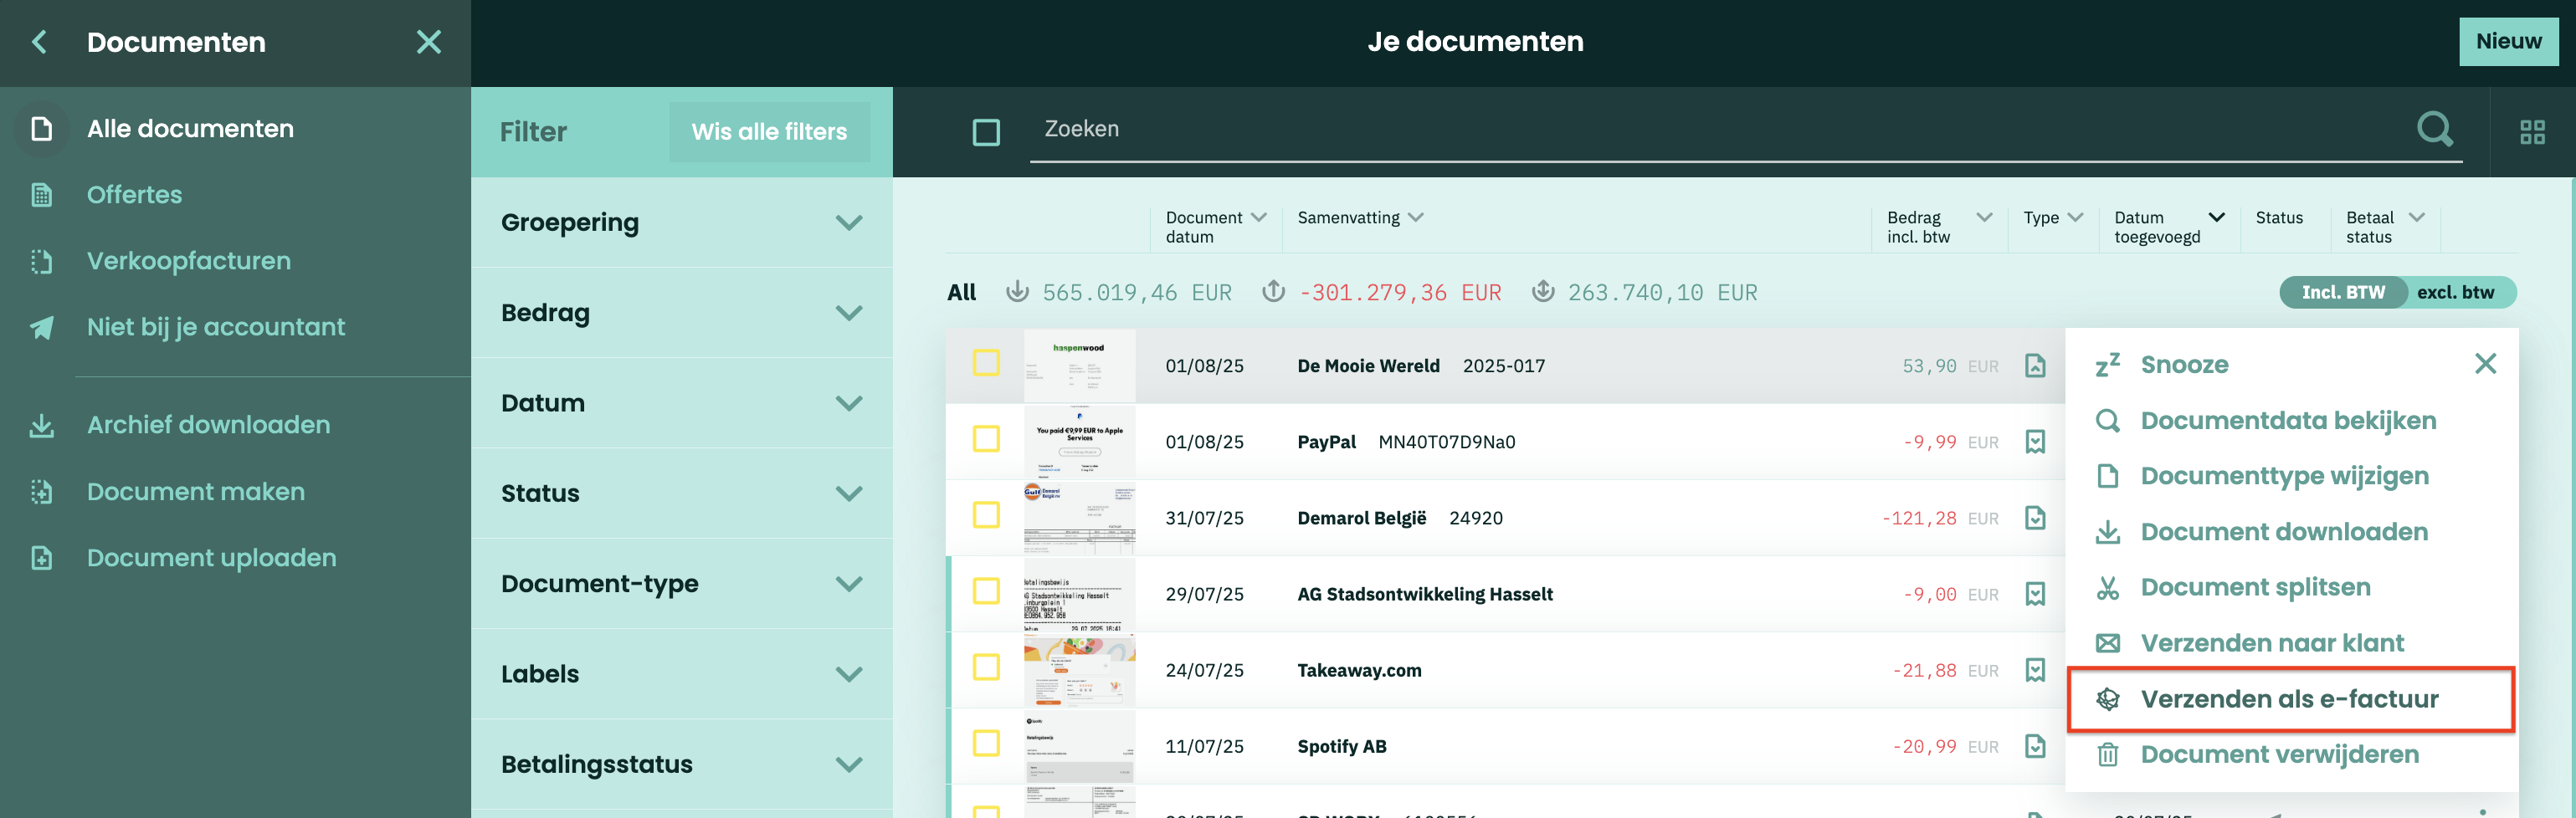Click the PayPal receipt type icon
The width and height of the screenshot is (2576, 818).
tap(2035, 442)
